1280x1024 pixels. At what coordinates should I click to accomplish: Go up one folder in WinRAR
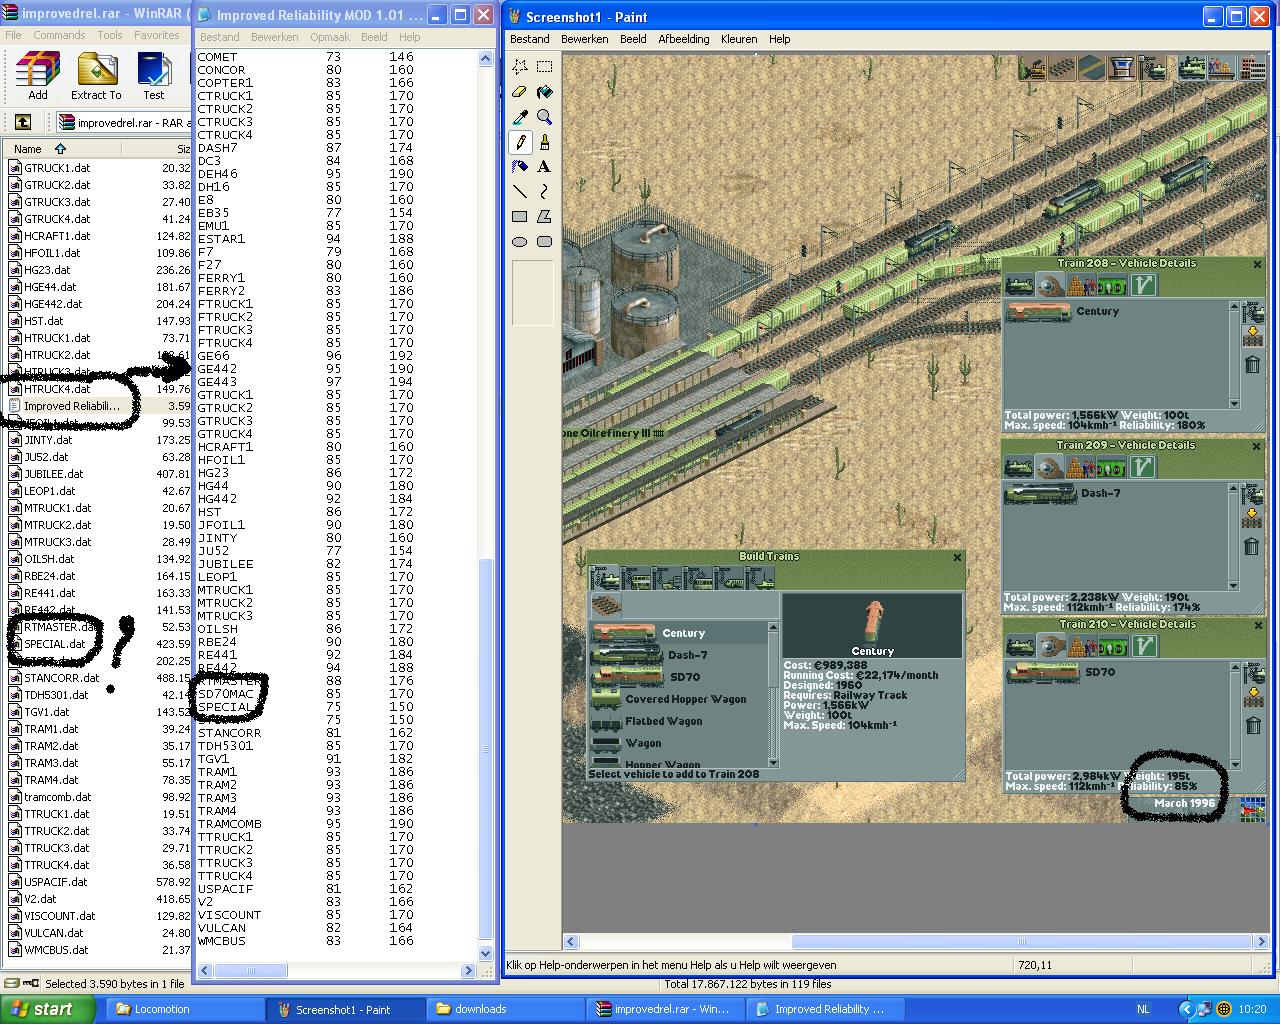pyautogui.click(x=23, y=122)
